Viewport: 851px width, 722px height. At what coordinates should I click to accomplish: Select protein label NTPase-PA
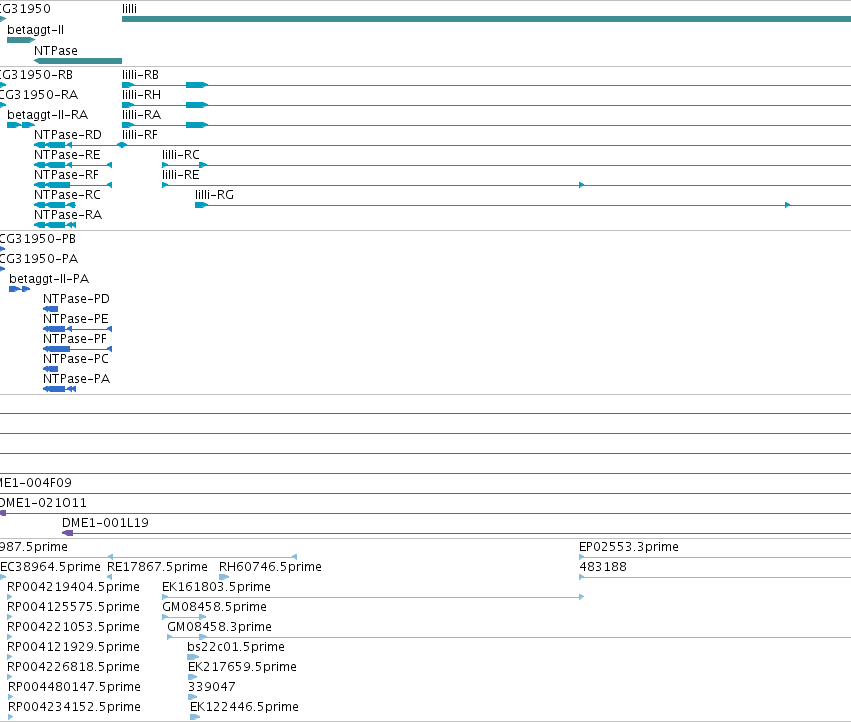point(77,379)
